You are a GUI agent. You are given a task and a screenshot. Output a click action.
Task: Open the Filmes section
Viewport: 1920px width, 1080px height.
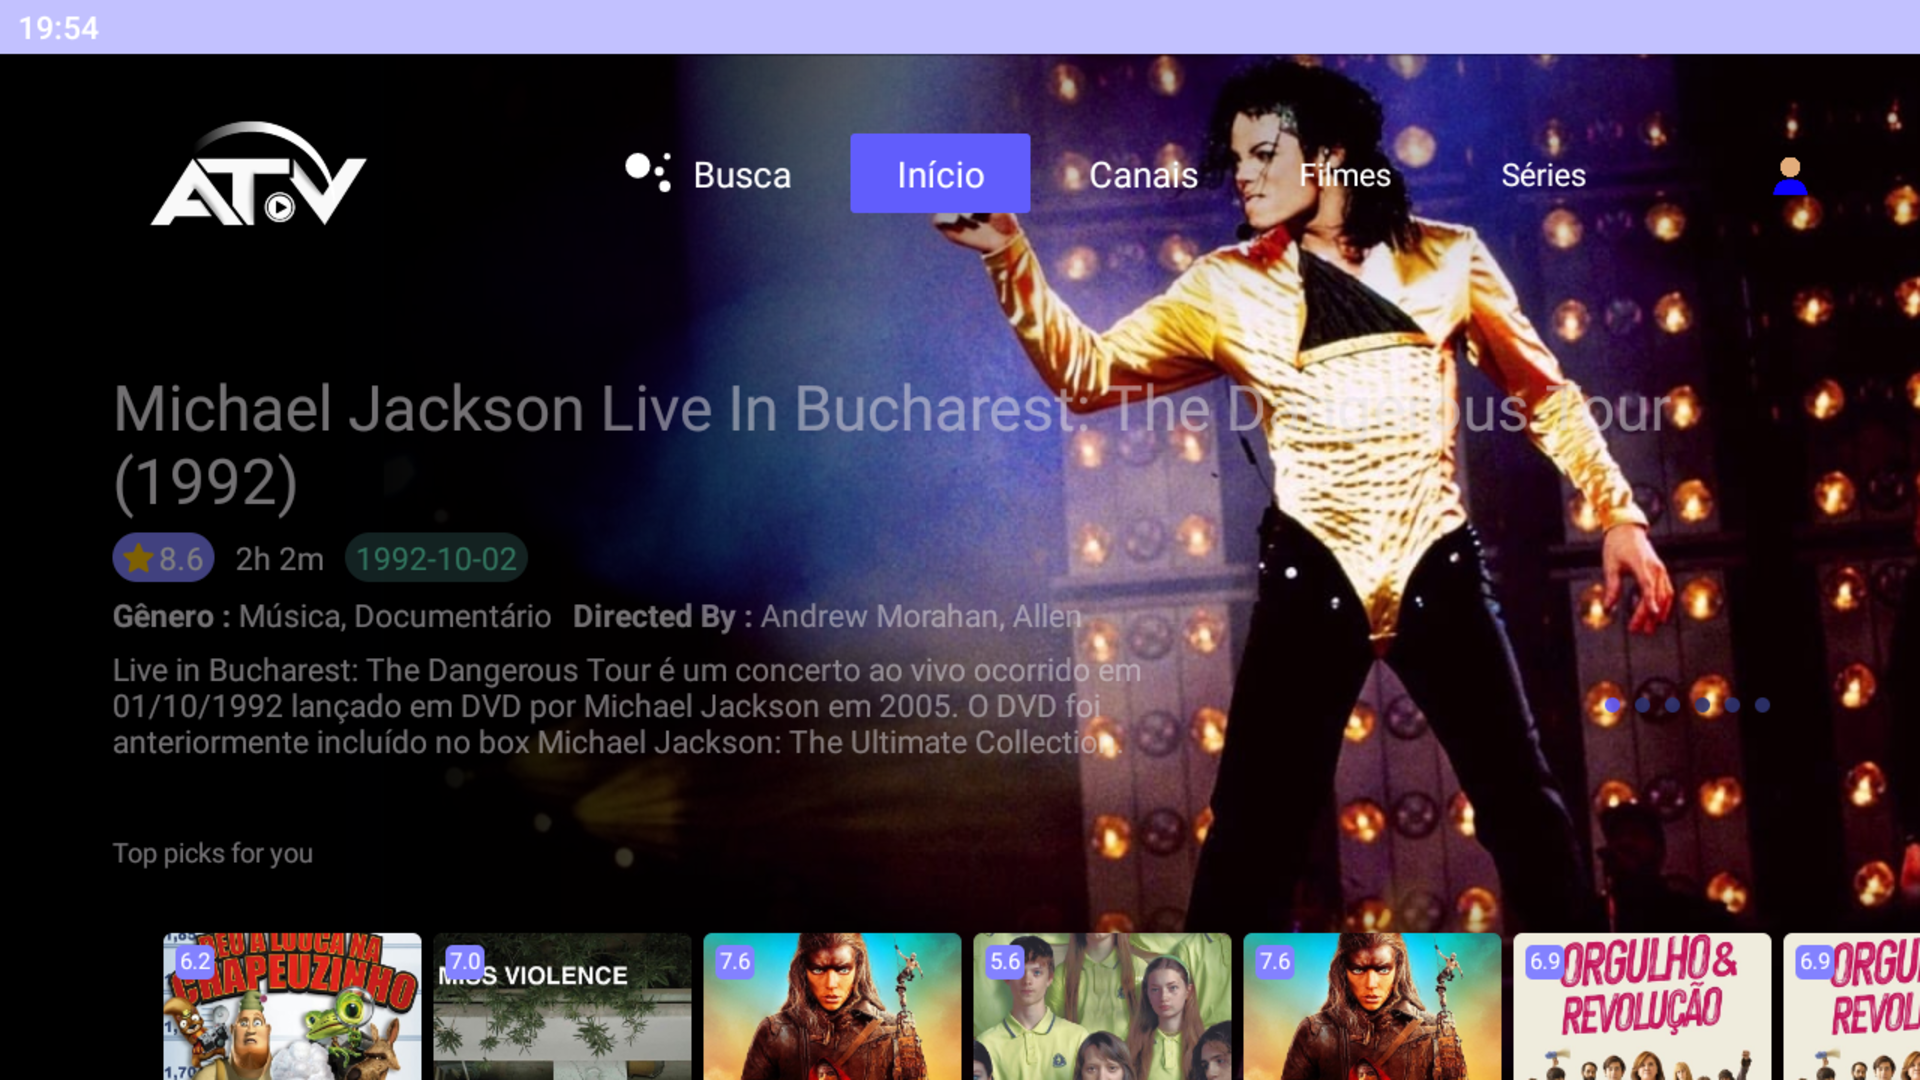click(1344, 175)
